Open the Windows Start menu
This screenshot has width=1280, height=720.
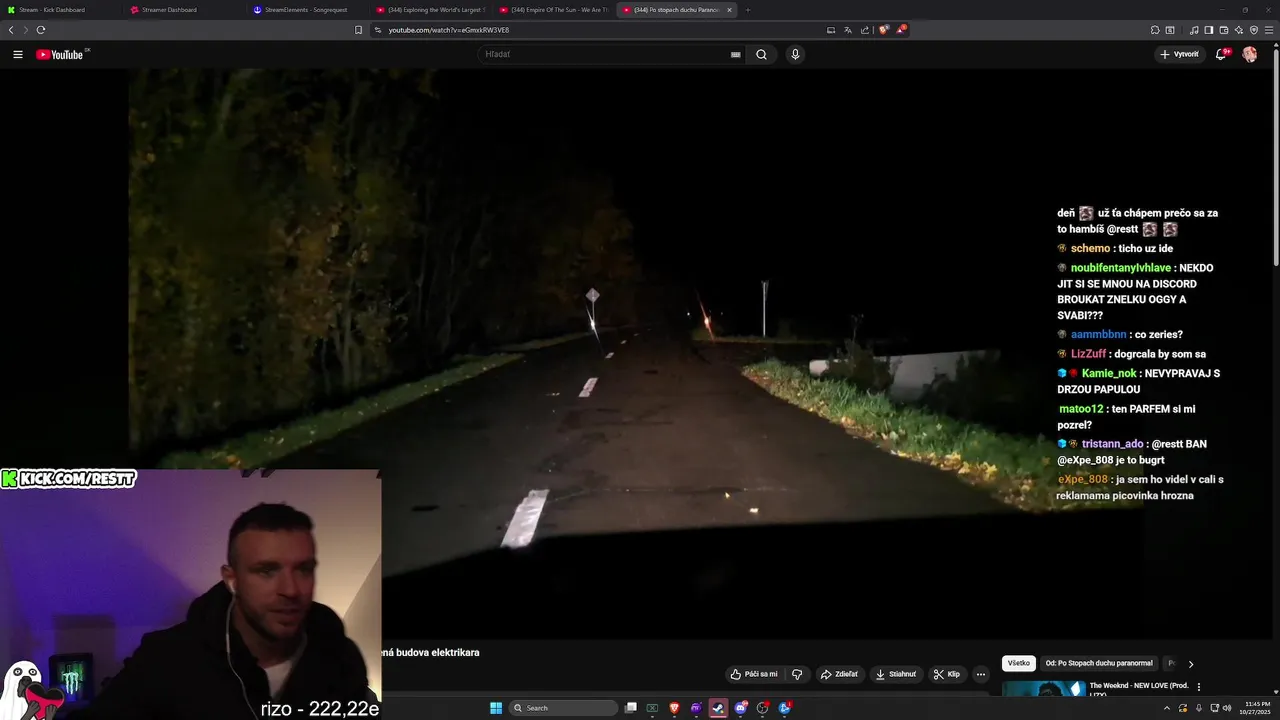tap(496, 708)
